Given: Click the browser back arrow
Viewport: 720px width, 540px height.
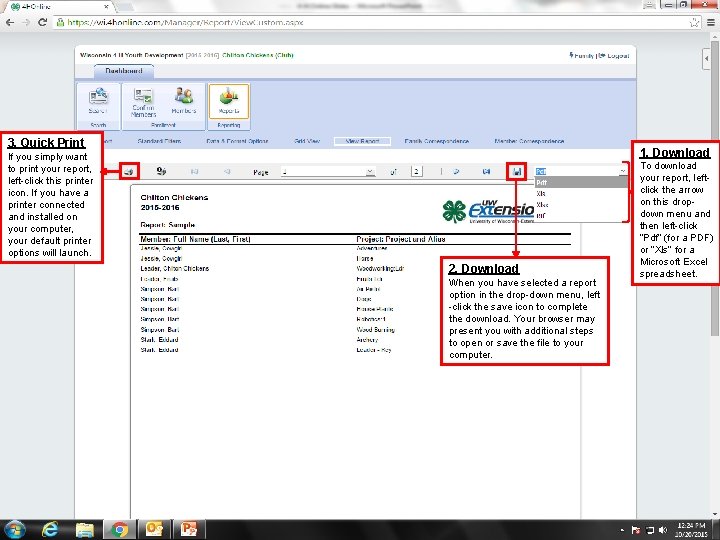Looking at the screenshot, I should click(x=10, y=22).
